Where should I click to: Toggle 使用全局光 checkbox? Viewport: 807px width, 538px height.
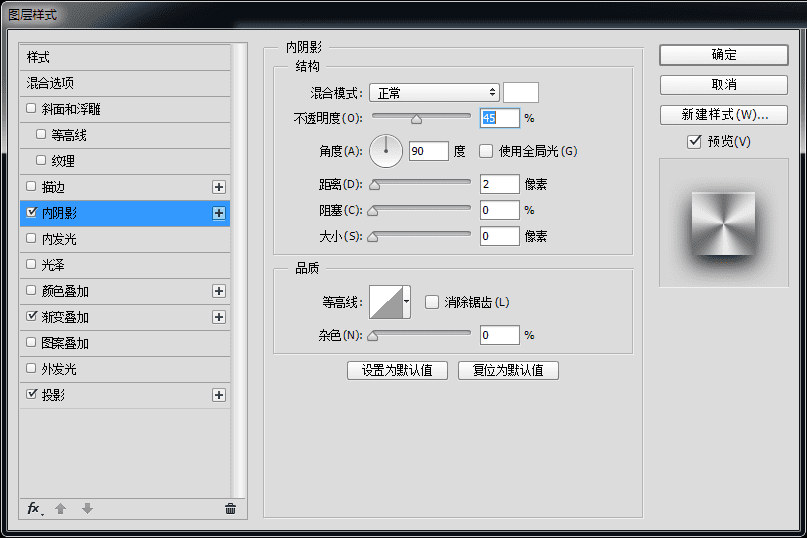[486, 151]
